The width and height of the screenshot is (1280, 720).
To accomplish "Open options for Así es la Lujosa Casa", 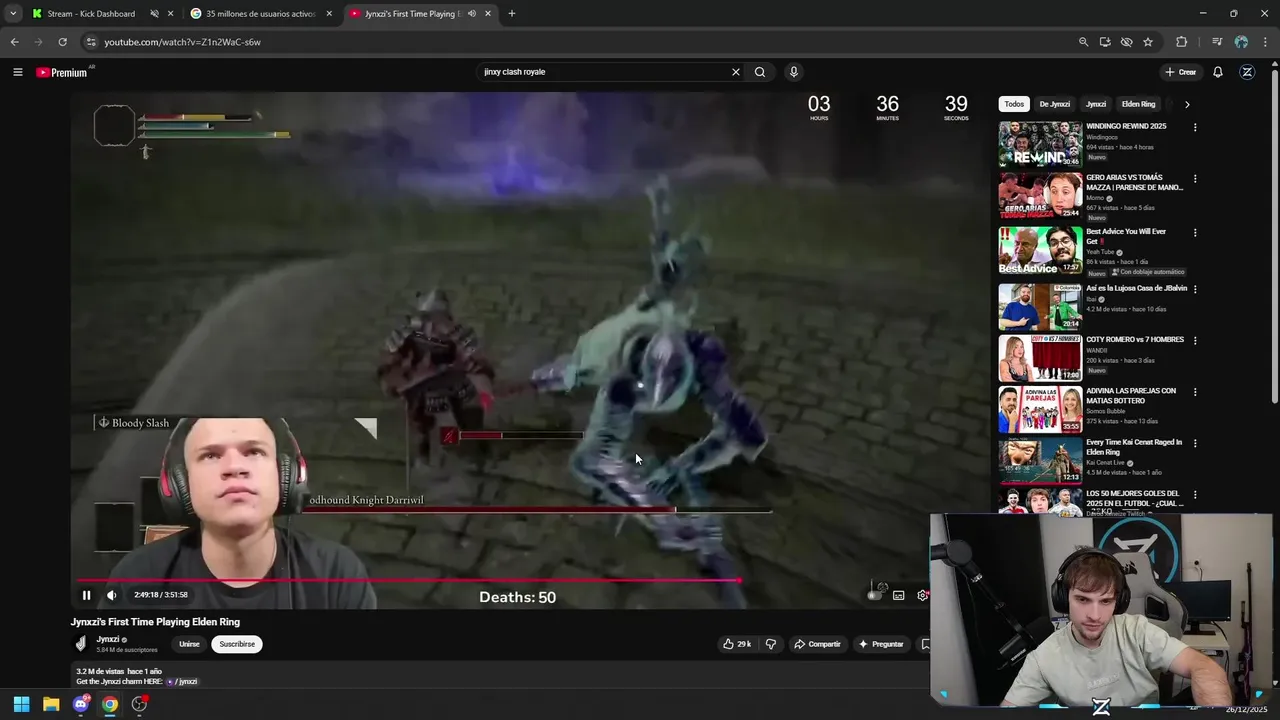I will click(1195, 289).
